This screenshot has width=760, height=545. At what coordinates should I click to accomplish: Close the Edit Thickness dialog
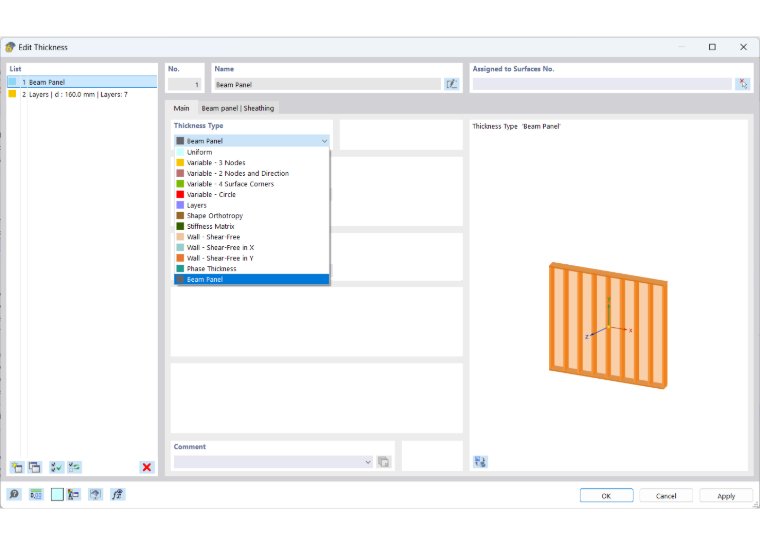pyautogui.click(x=743, y=47)
